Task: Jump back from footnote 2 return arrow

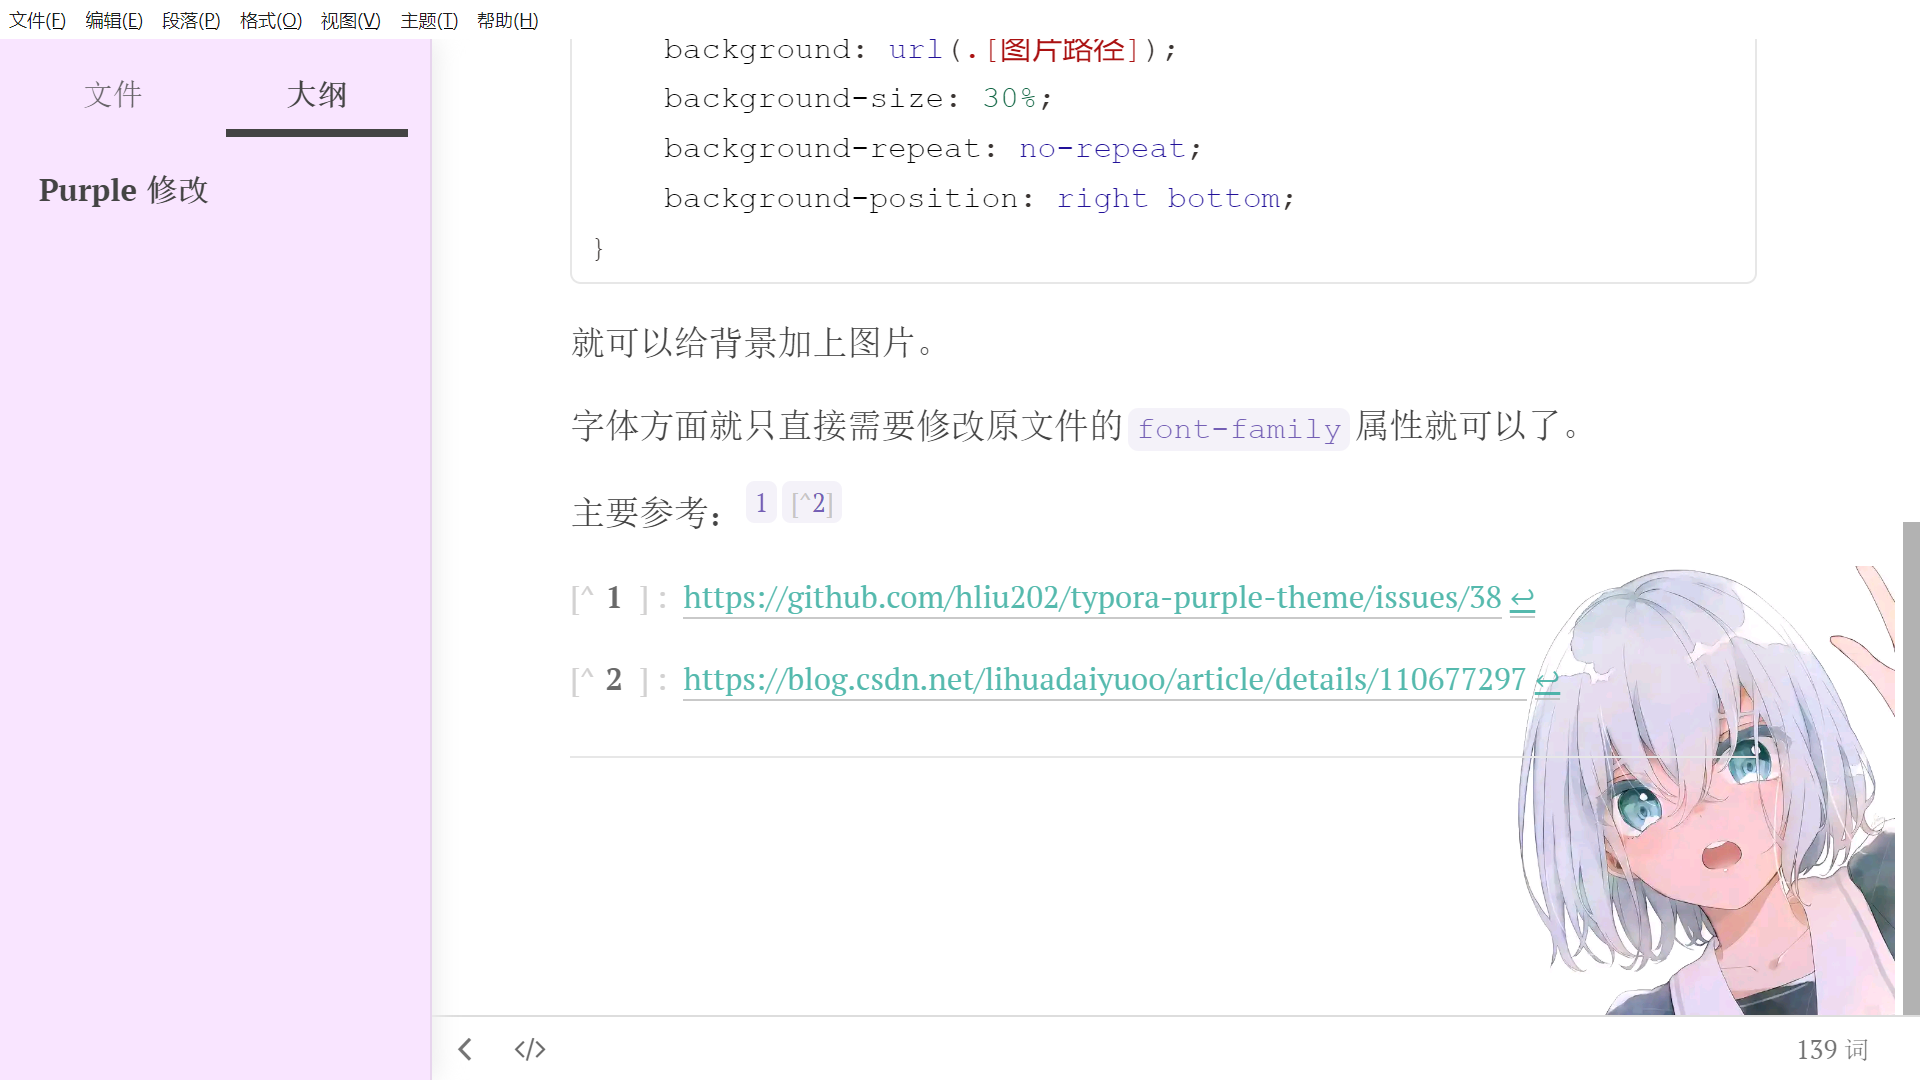Action: [x=1547, y=682]
